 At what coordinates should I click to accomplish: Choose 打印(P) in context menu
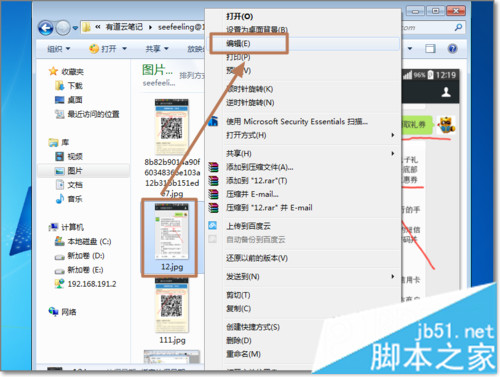pos(238,57)
